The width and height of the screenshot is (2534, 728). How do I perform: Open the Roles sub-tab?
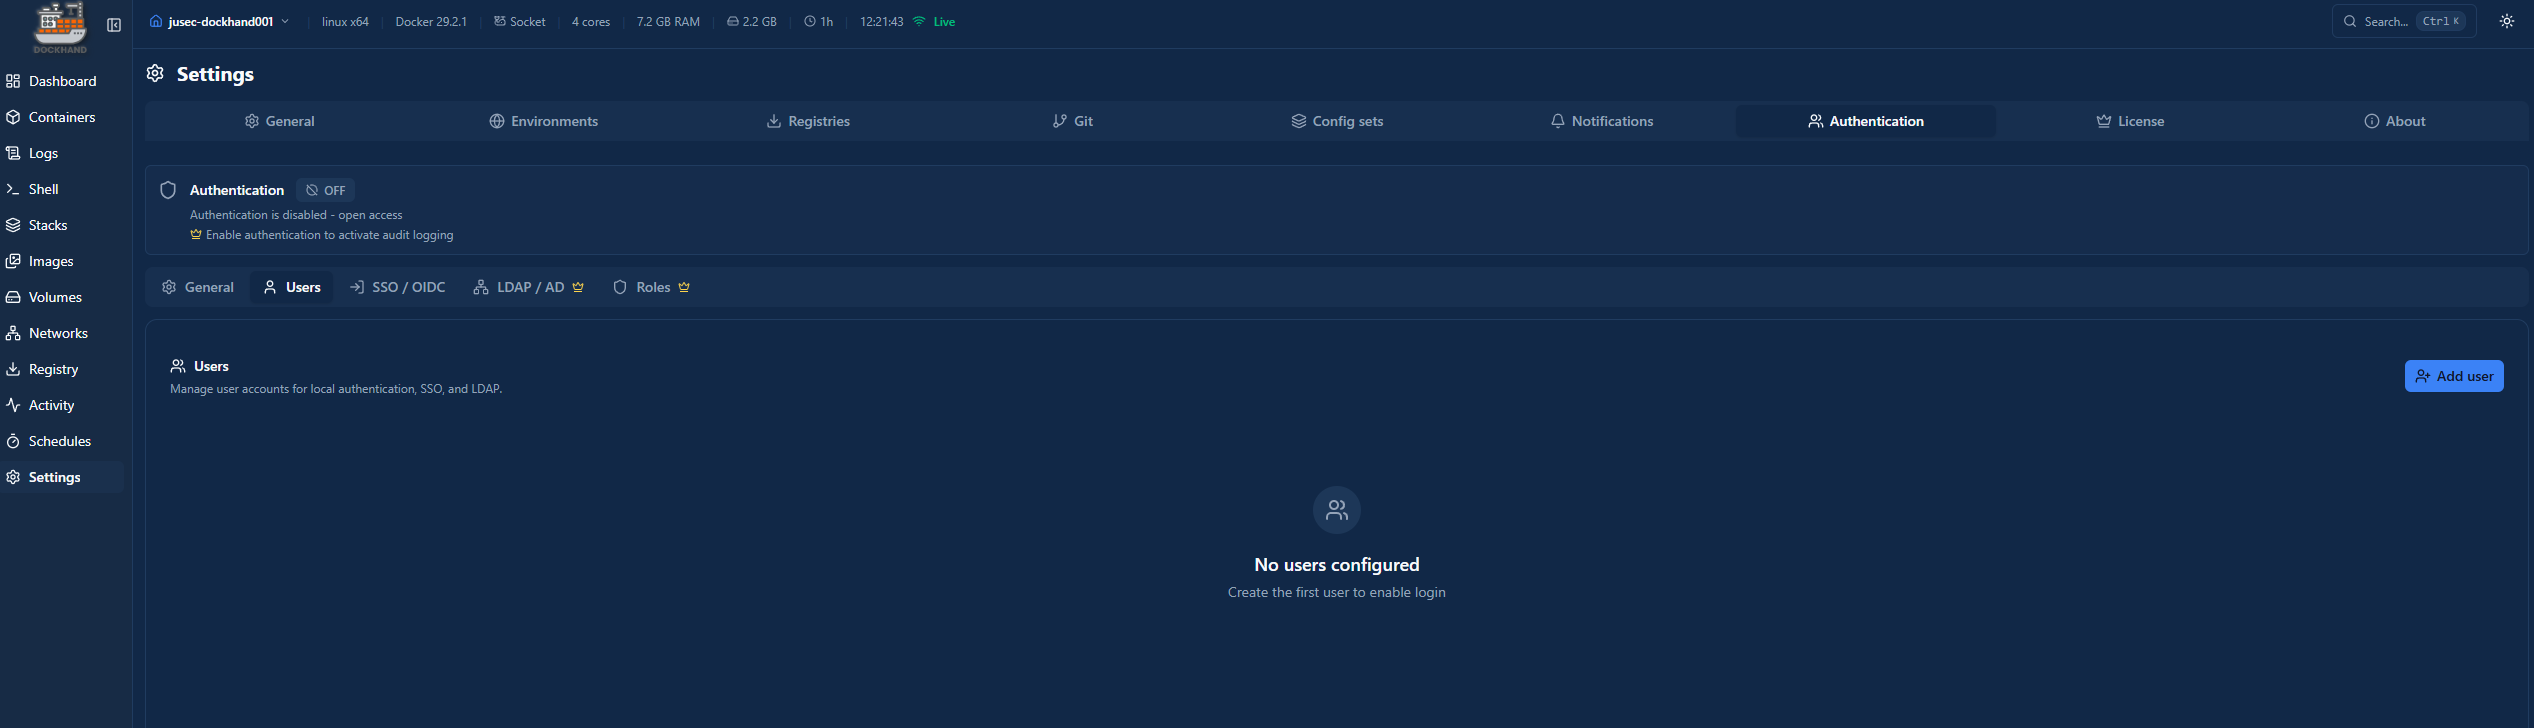(x=651, y=287)
